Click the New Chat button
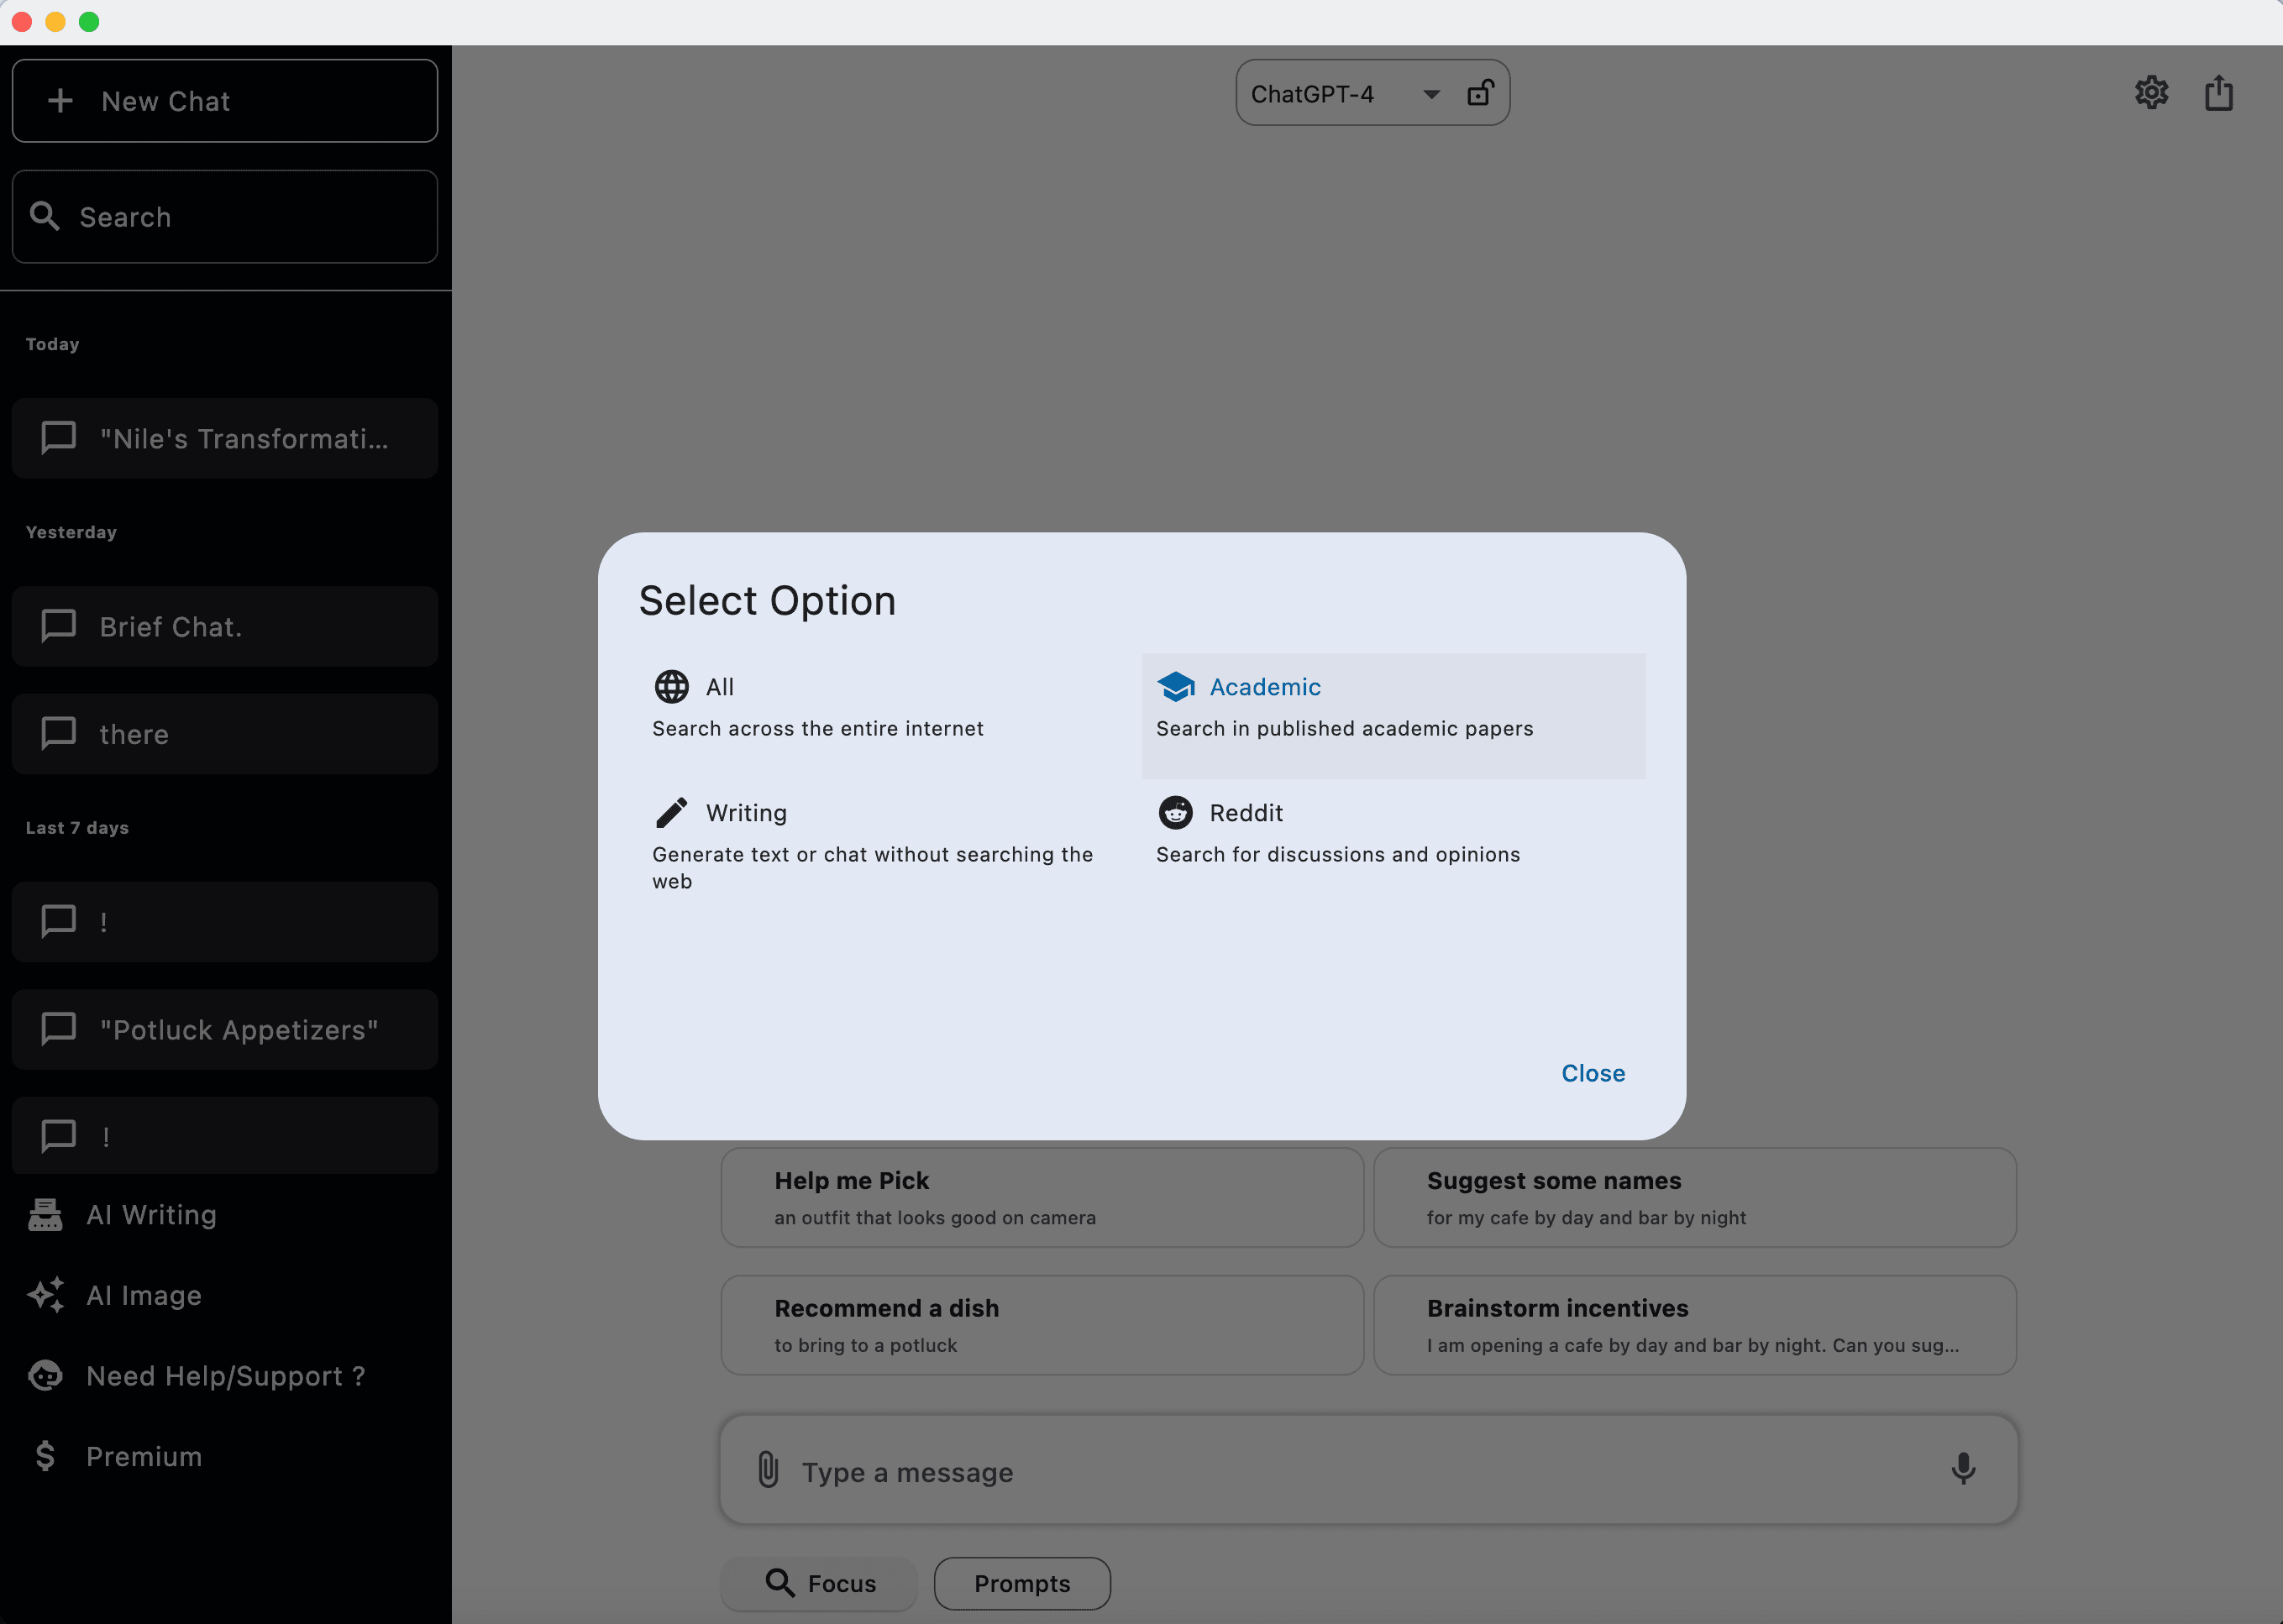The image size is (2283, 1624). 225,98
